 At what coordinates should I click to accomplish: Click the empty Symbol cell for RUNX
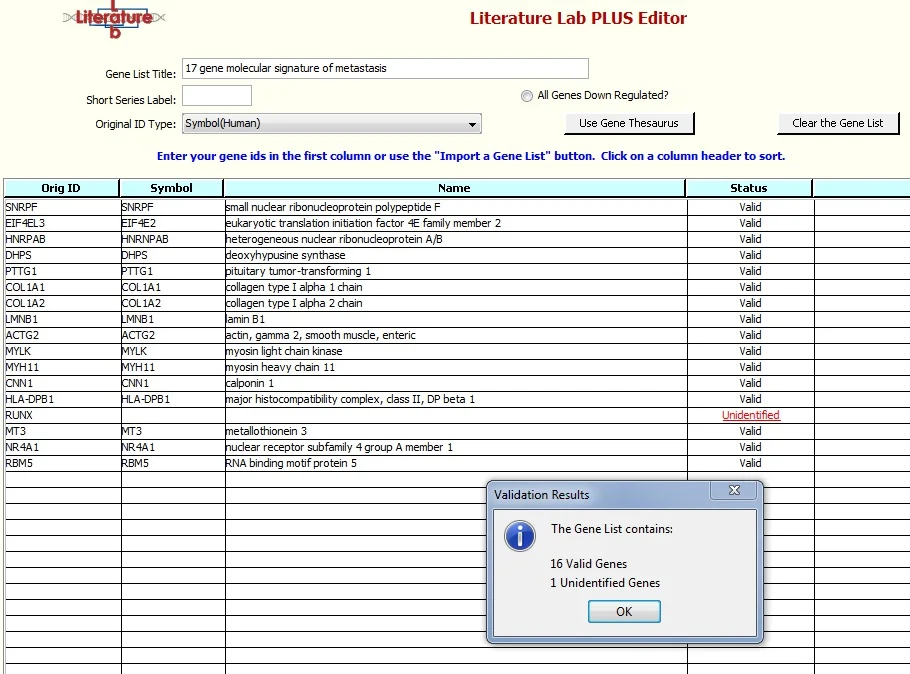coord(173,415)
